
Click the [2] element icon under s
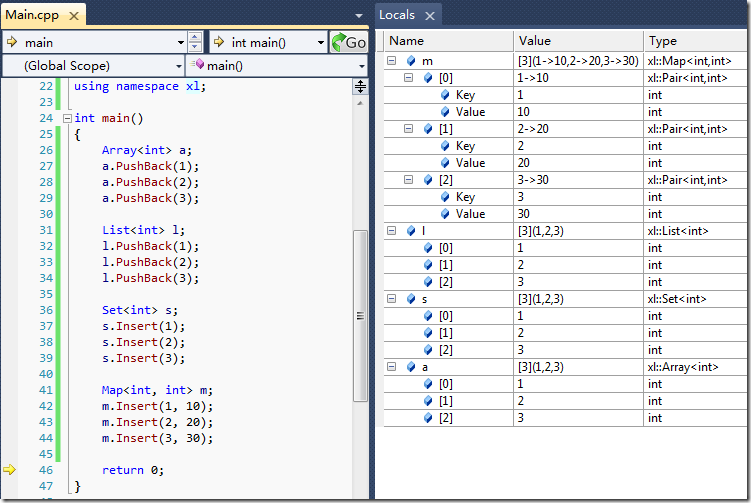tap(428, 350)
